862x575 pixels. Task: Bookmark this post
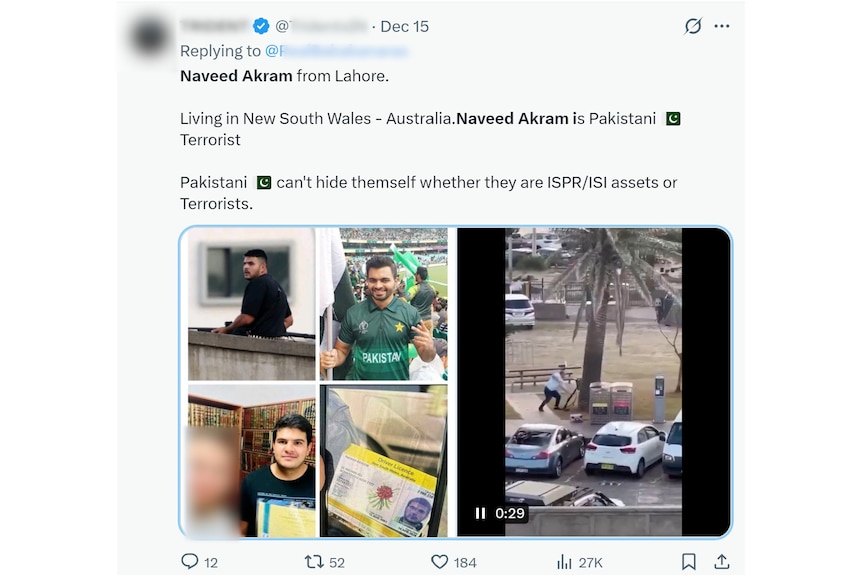click(689, 561)
